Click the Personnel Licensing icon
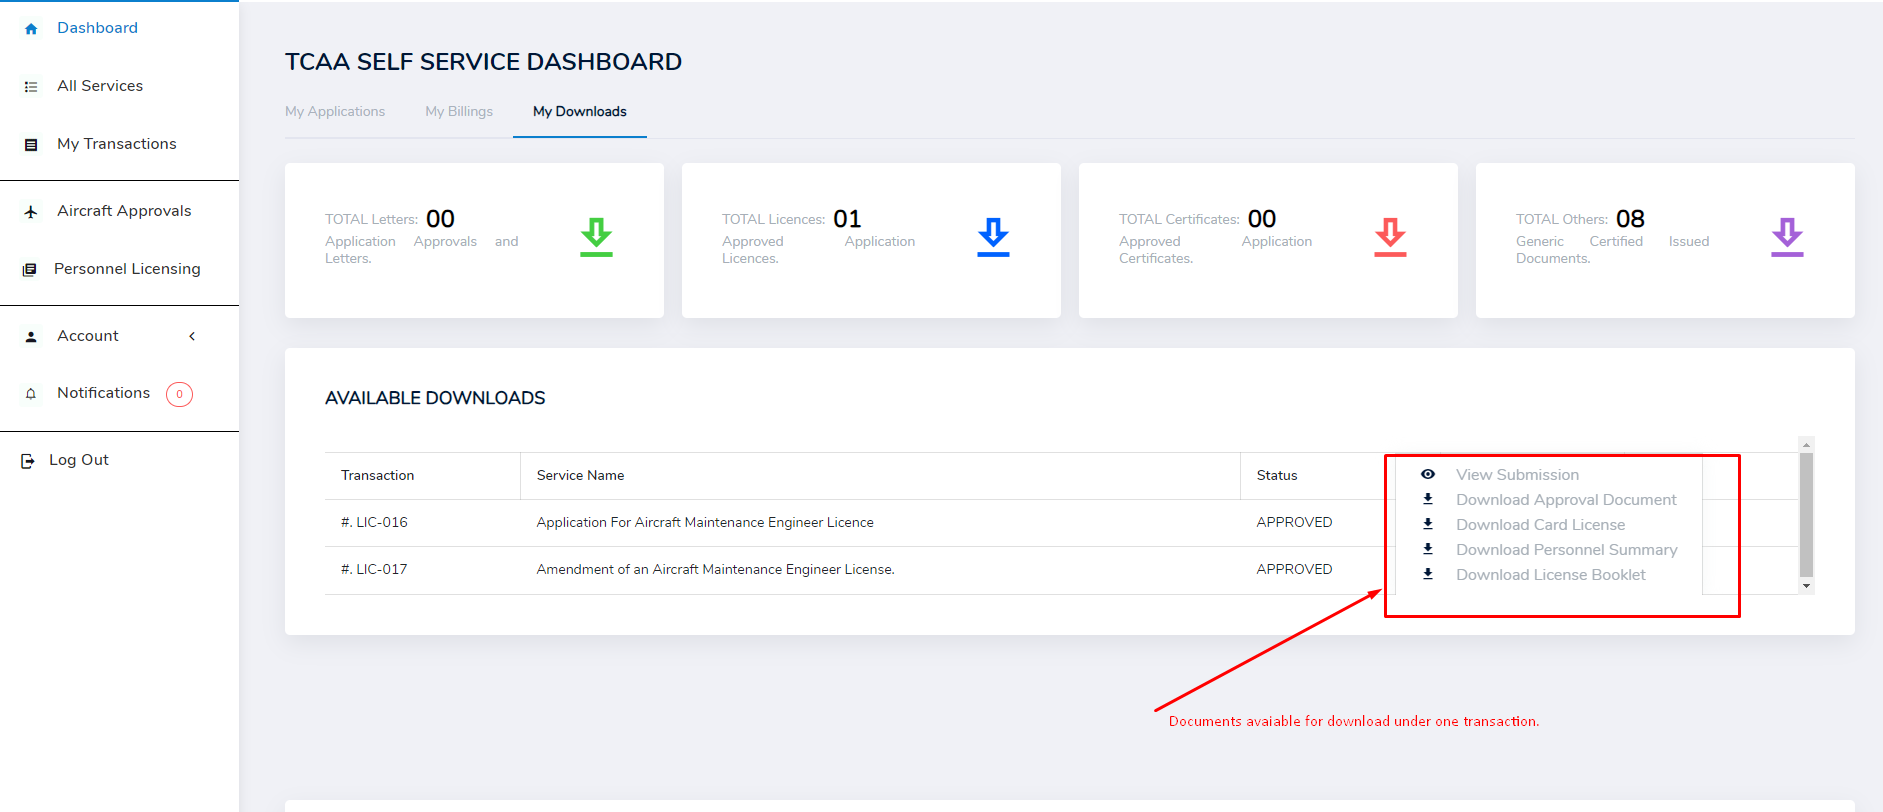The image size is (1883, 812). click(30, 270)
